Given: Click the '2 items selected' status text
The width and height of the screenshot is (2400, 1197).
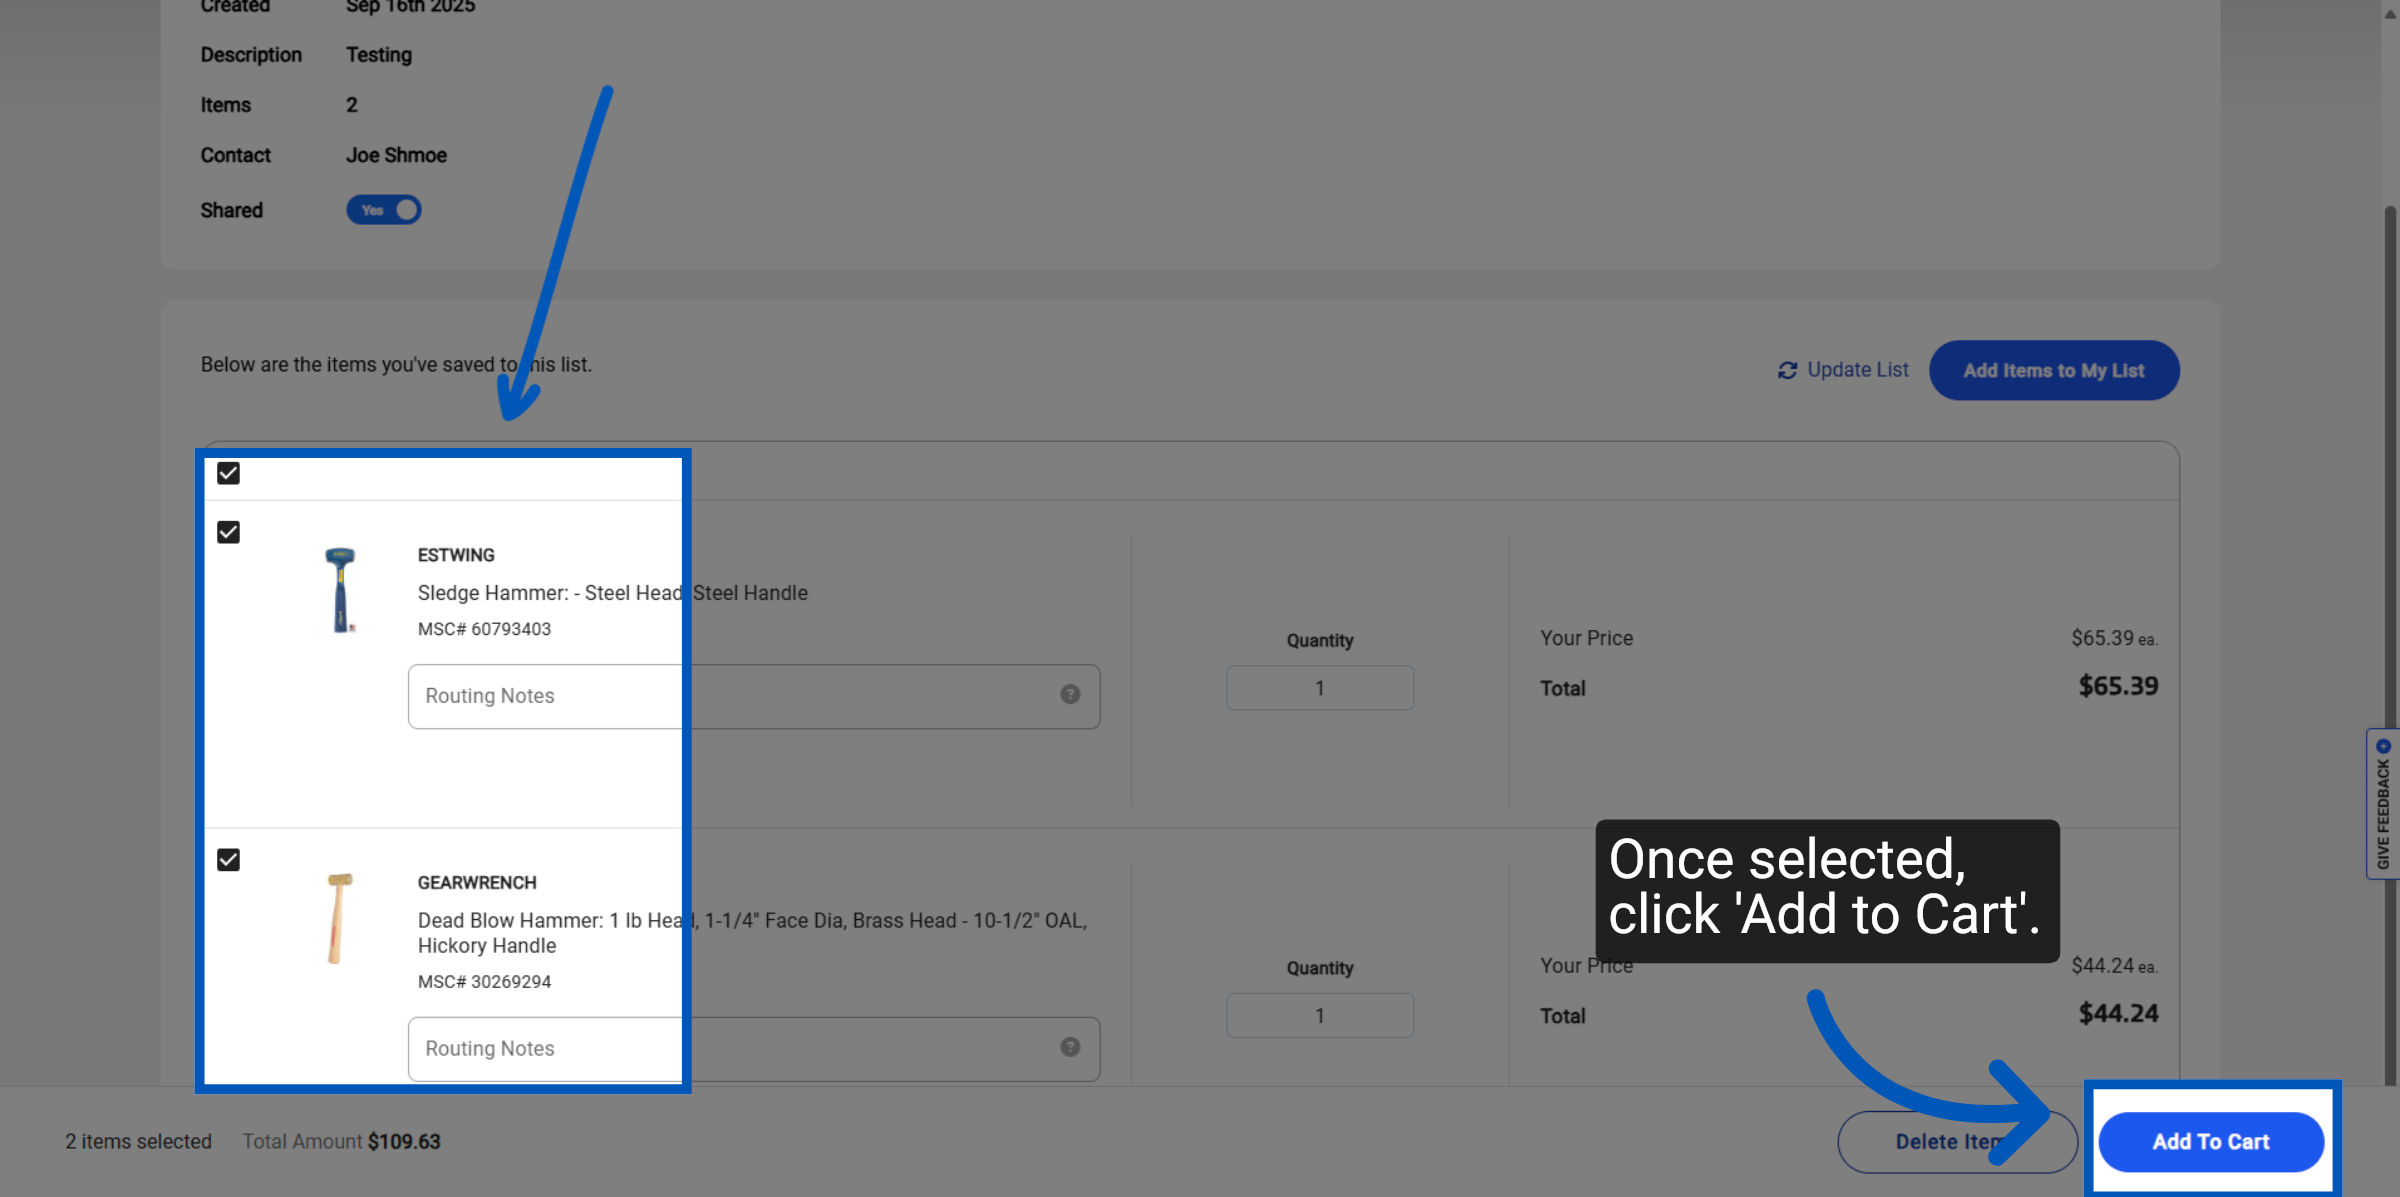Looking at the screenshot, I should point(138,1142).
